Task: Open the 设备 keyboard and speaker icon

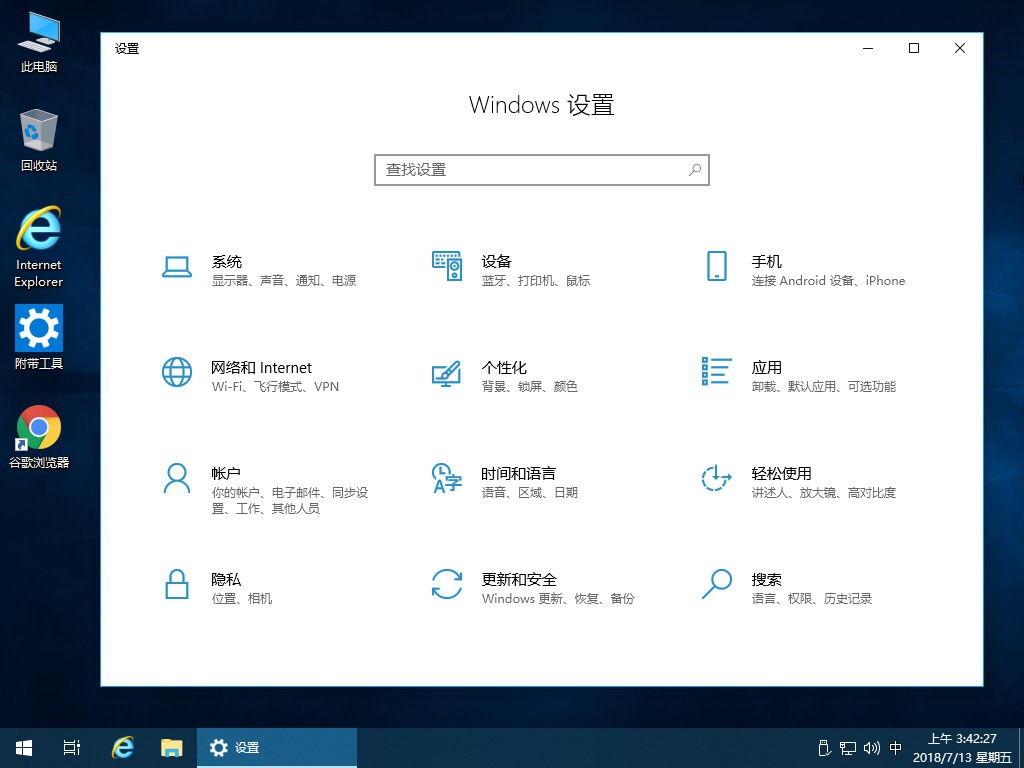Action: [x=447, y=266]
